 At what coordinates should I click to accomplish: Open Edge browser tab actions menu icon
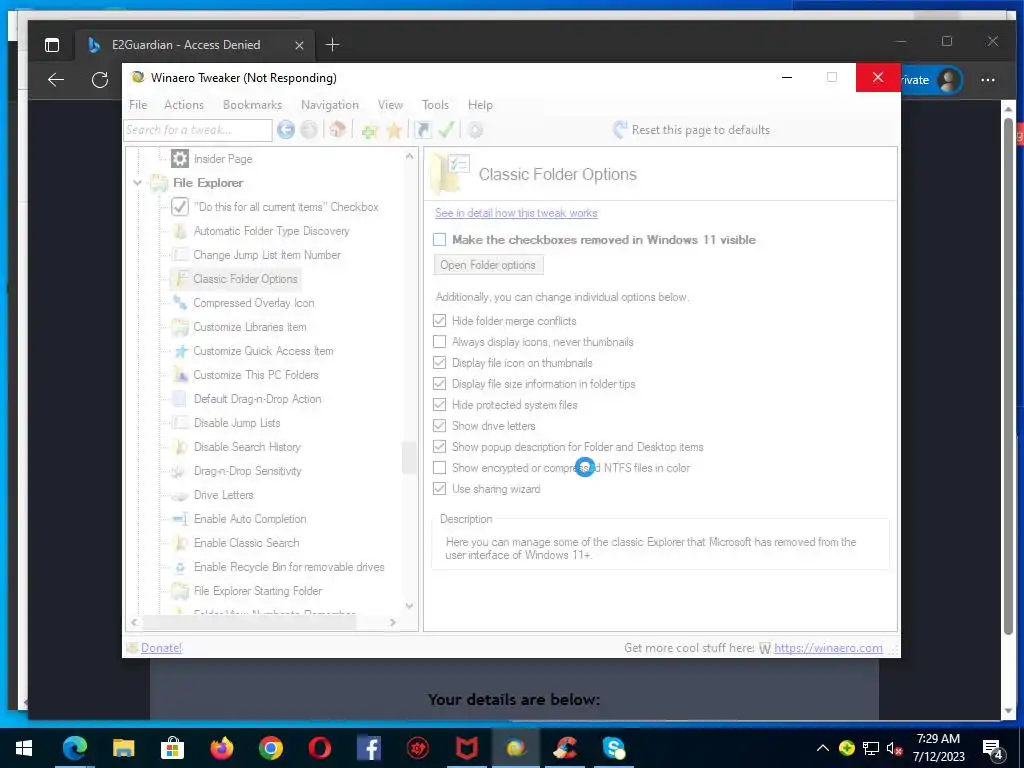(52, 44)
